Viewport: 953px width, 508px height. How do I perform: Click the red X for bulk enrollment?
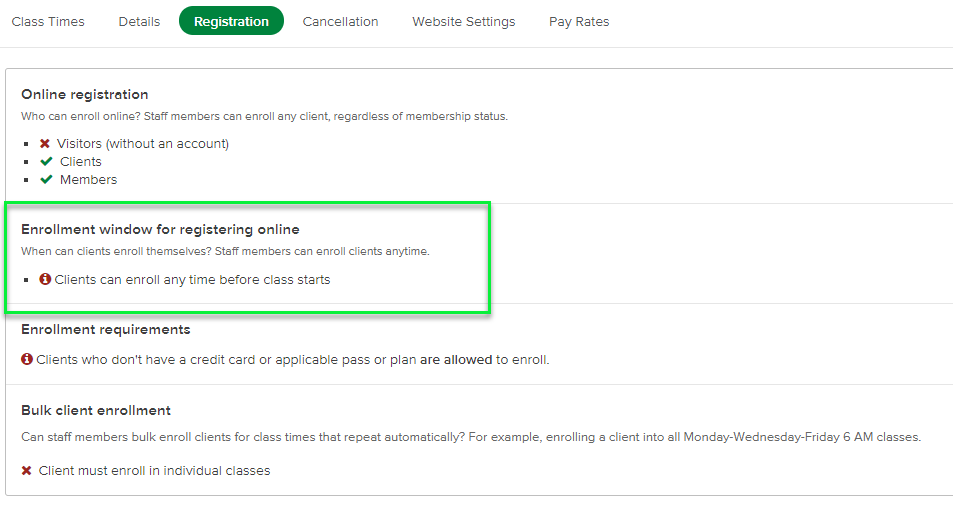27,471
